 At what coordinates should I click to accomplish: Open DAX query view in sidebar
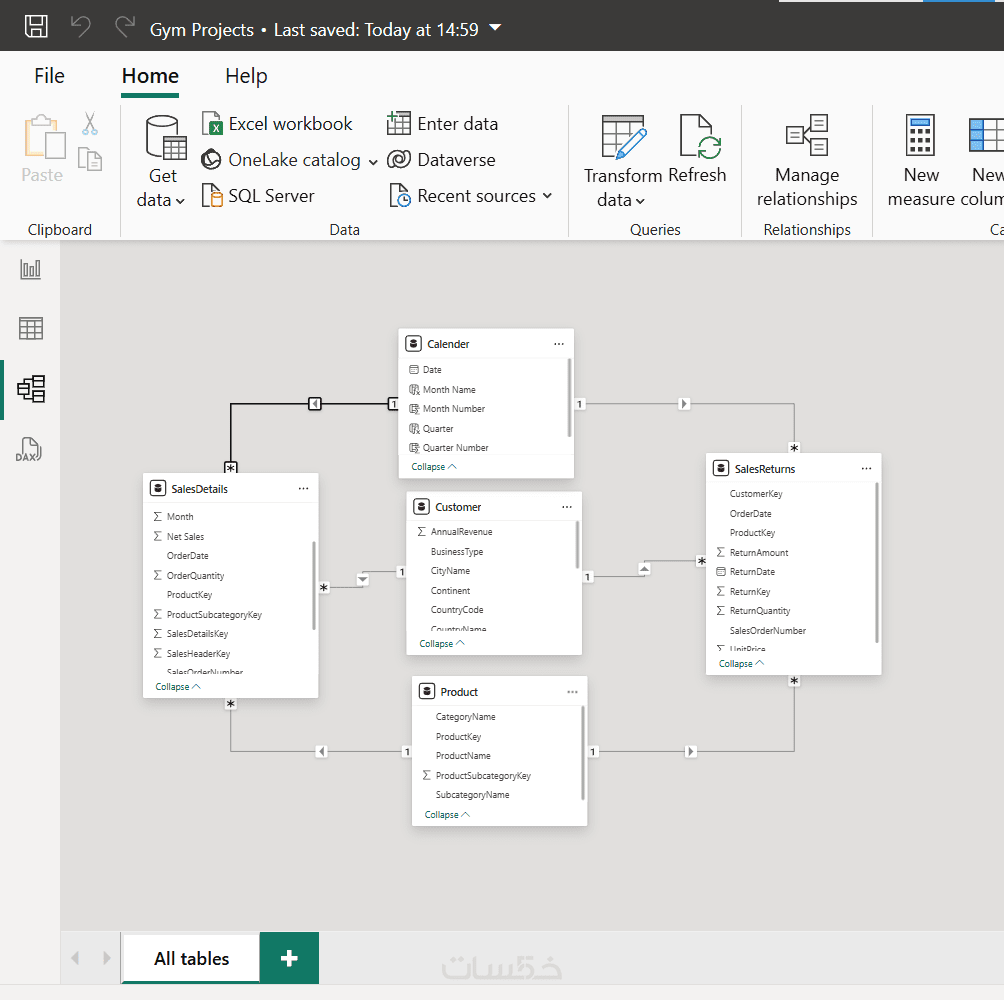click(x=29, y=449)
